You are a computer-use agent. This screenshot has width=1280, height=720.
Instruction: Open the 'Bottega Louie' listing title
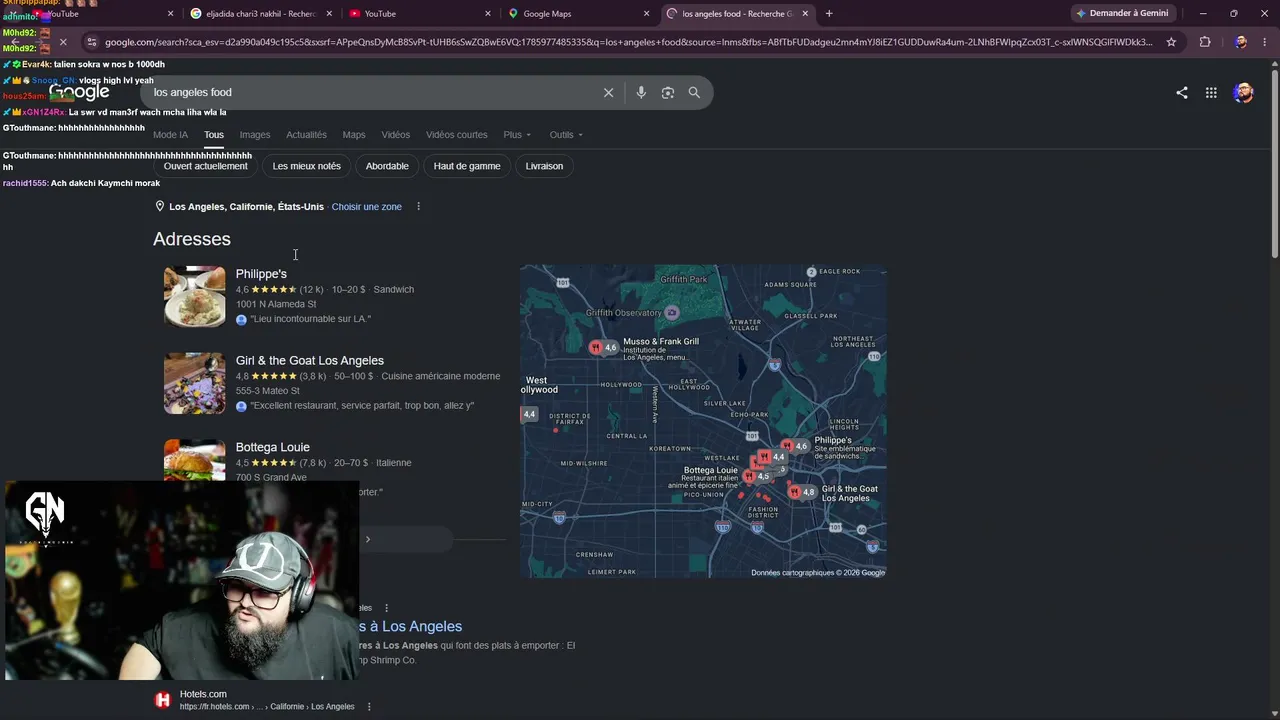point(273,448)
